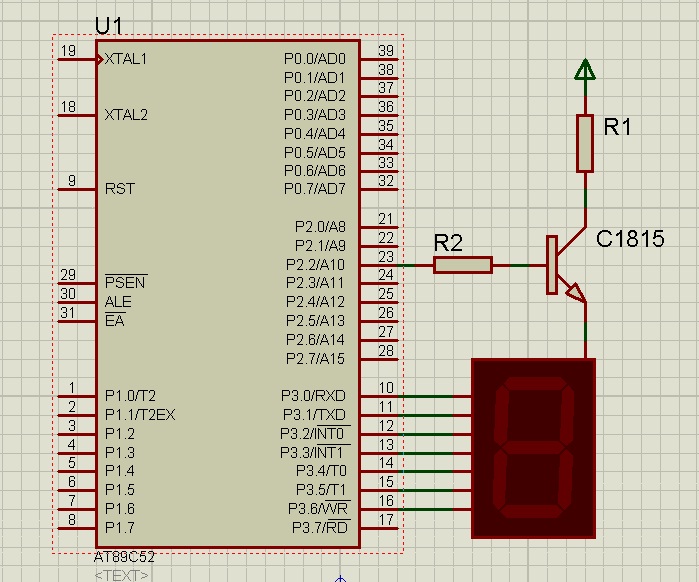Click the P3.3/INT1 pin label

(x=315, y=452)
